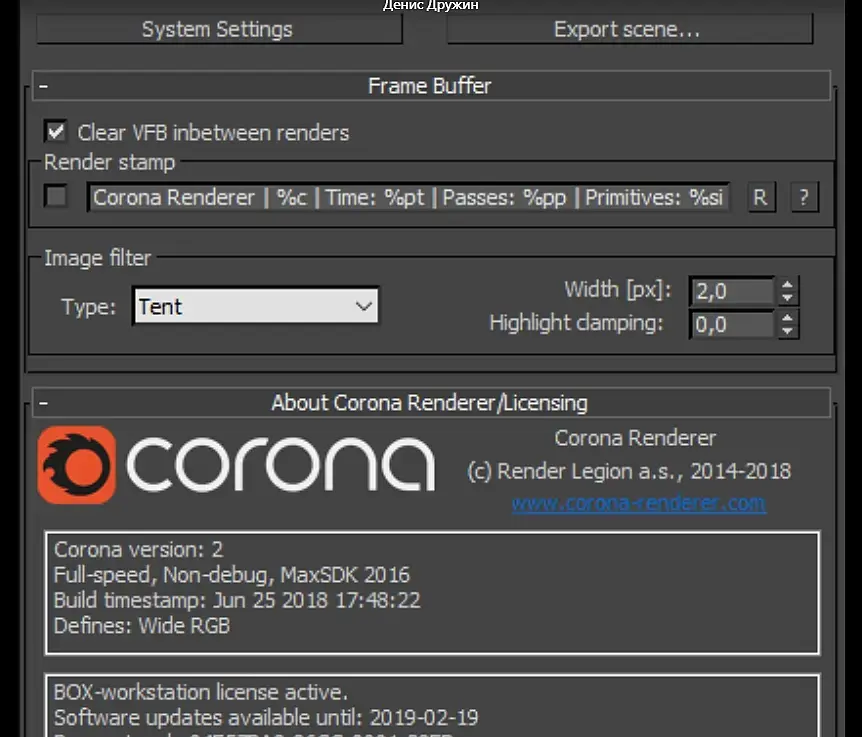Viewport: 862px width, 737px height.
Task: Click the 'Corona version: 2' text
Action: tap(139, 550)
